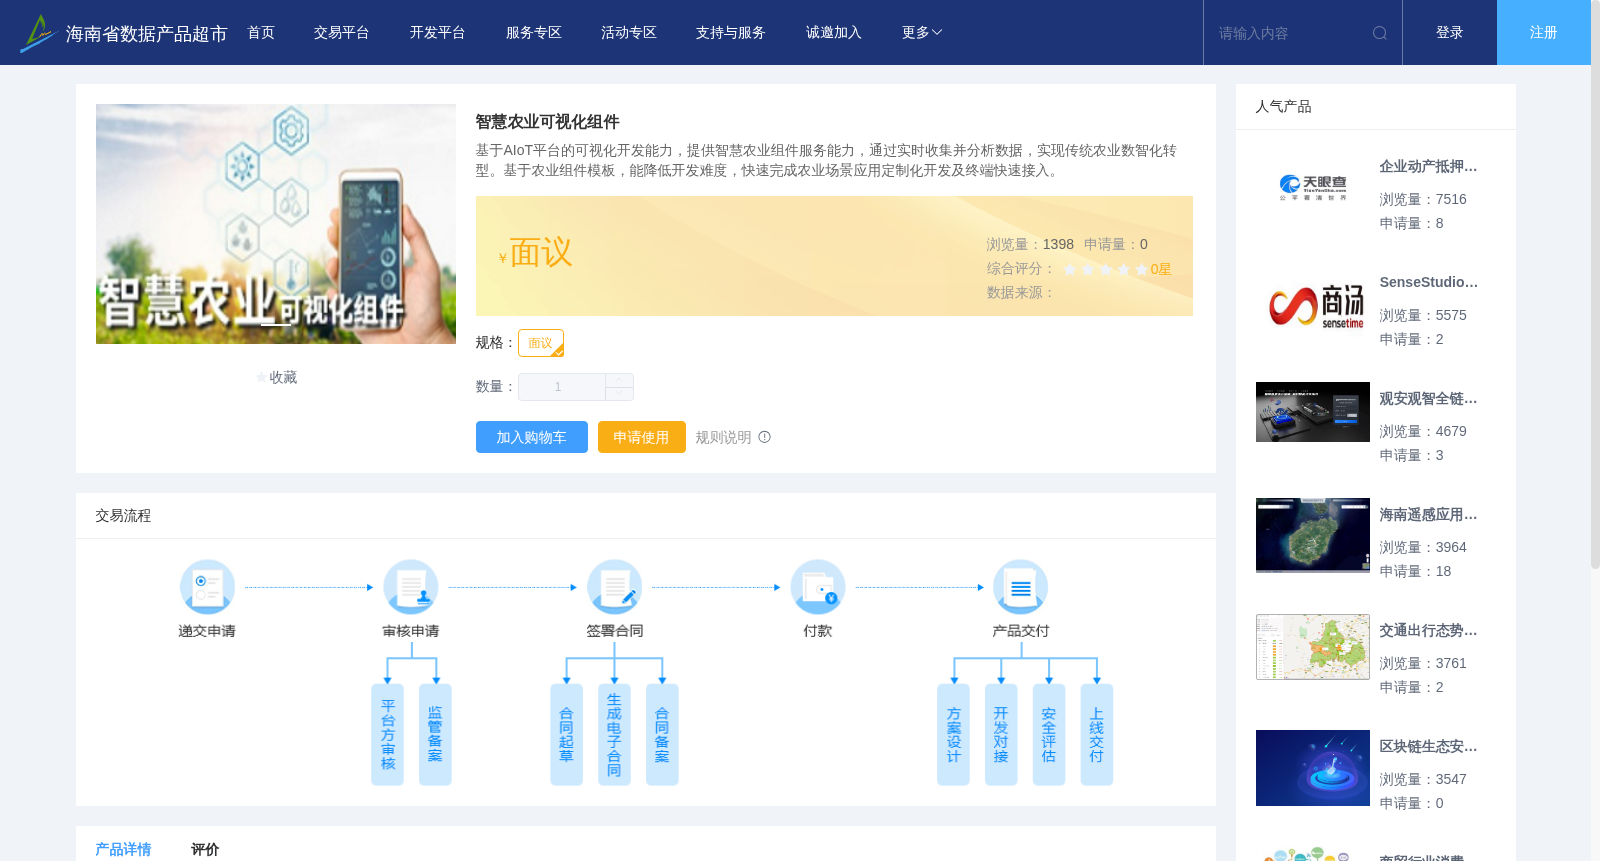The width and height of the screenshot is (1600, 861).
Task: Click the 监管备案 sub-step box
Action: pyautogui.click(x=435, y=735)
